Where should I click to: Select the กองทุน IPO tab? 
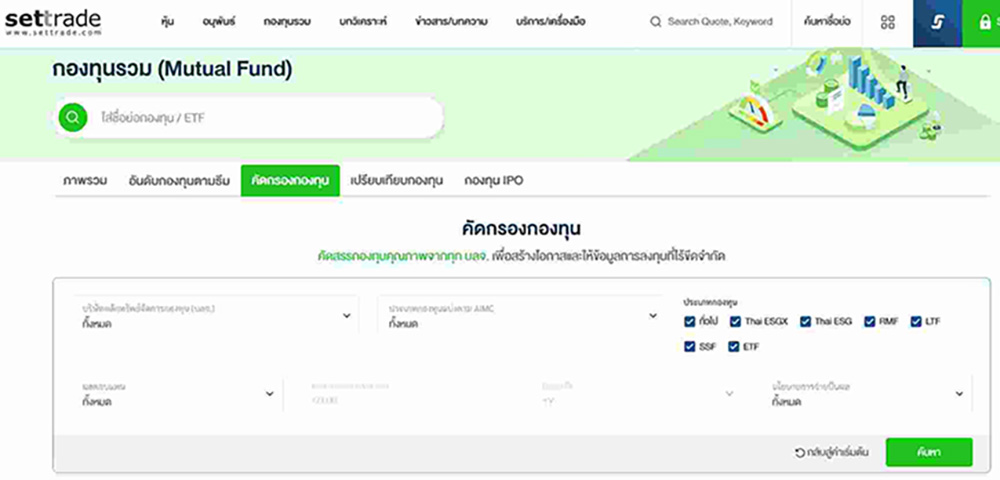click(x=493, y=181)
